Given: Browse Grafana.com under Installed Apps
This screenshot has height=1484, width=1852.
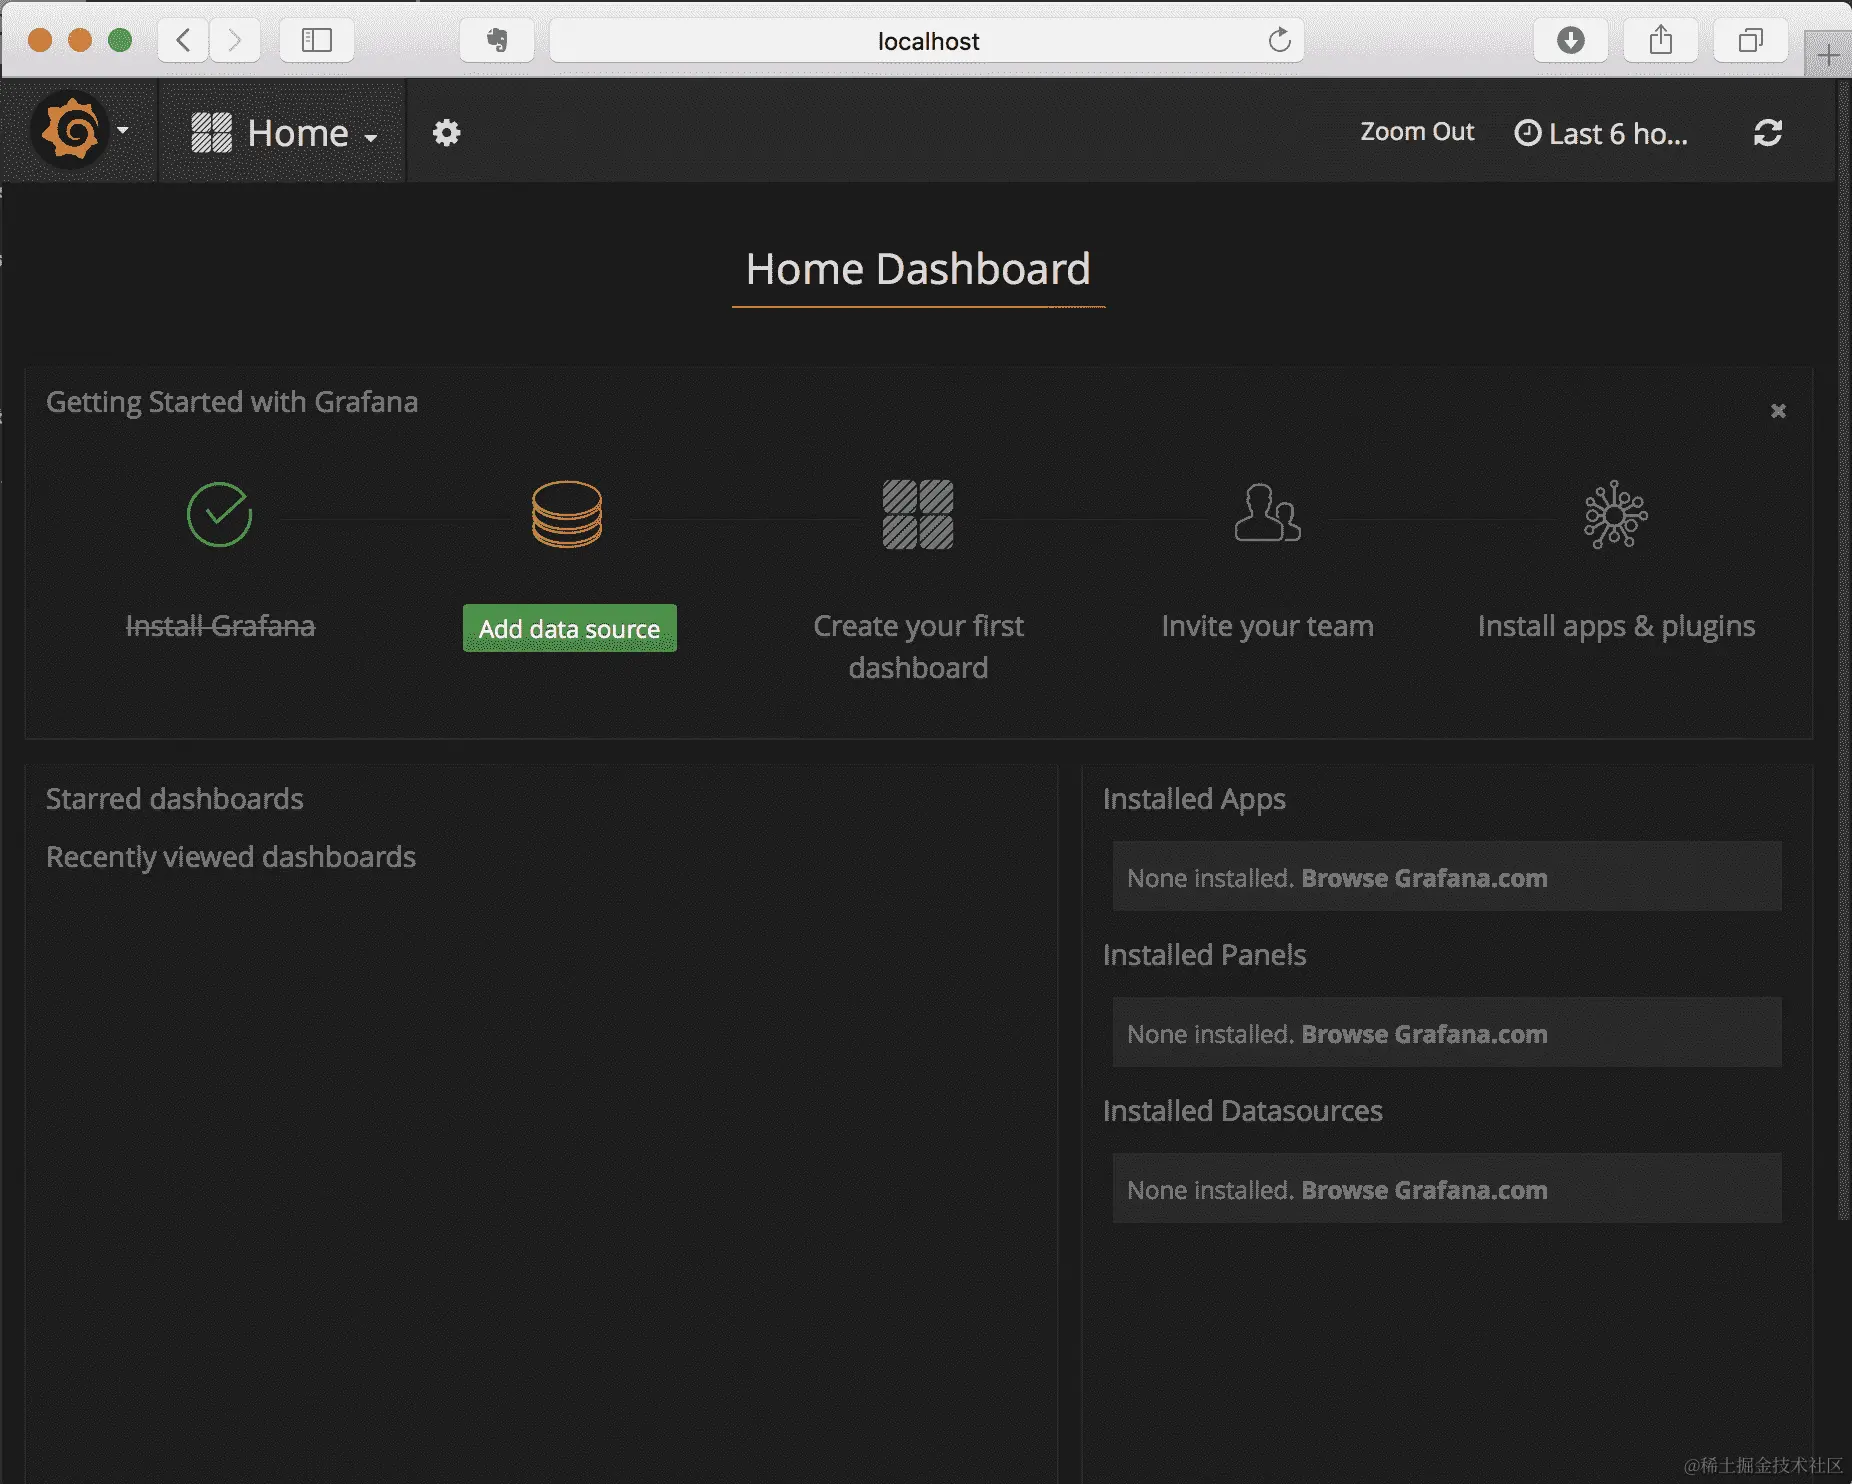Looking at the screenshot, I should [x=1424, y=878].
